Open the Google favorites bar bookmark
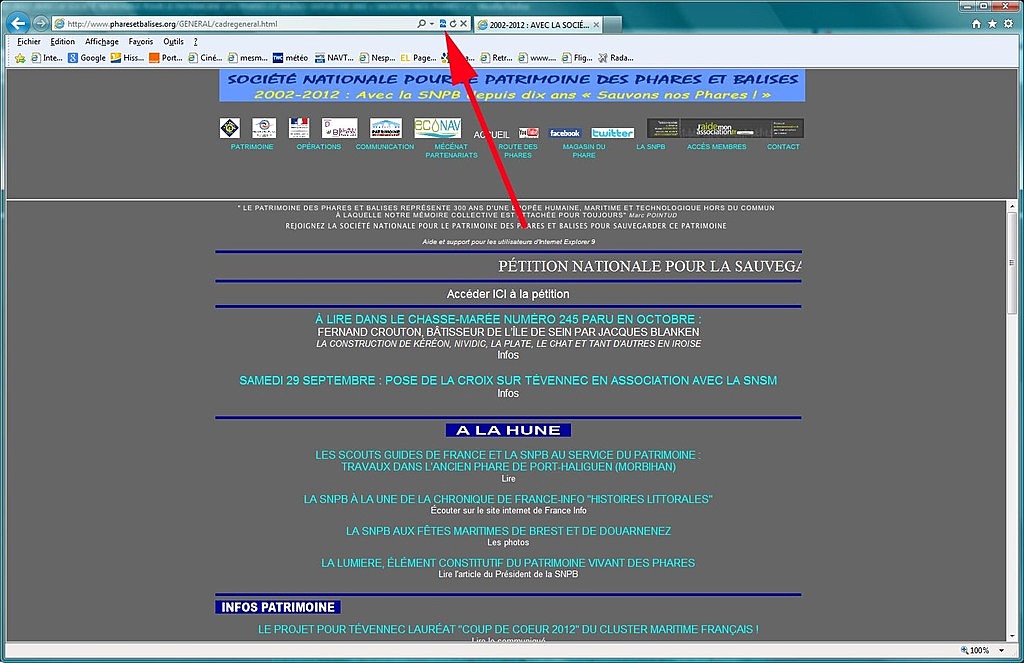The image size is (1024, 663). (x=87, y=58)
